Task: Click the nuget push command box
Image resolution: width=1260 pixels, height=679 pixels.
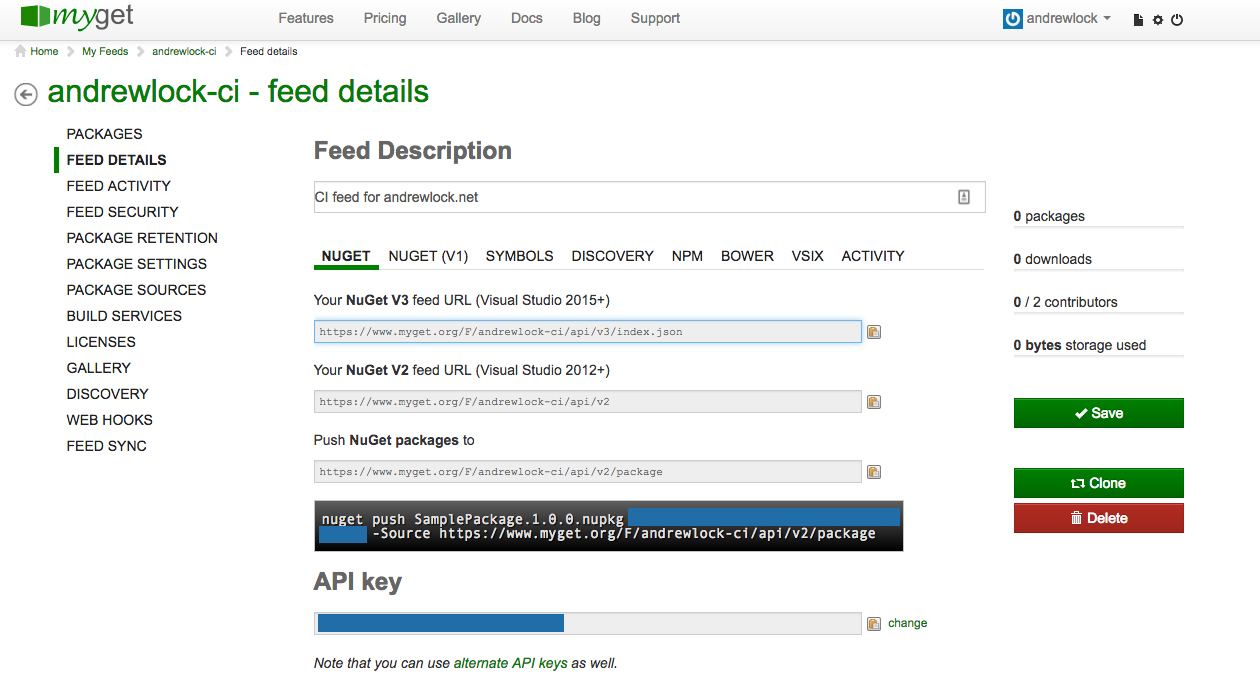Action: tap(609, 526)
